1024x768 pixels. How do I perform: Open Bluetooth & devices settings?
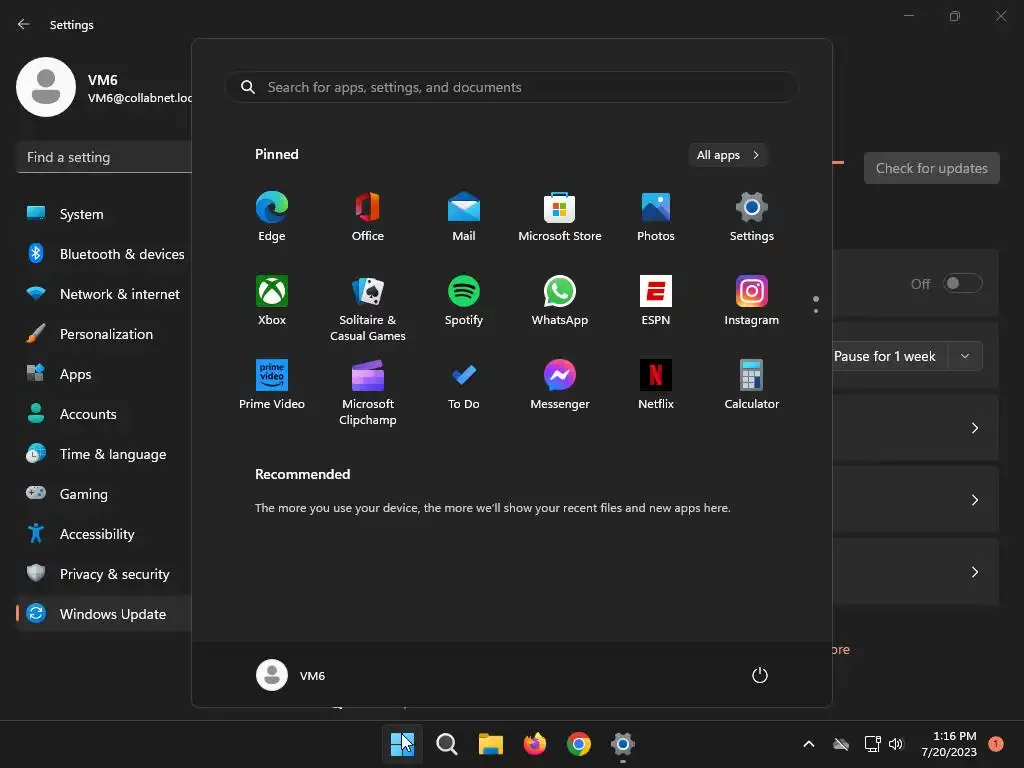(x=104, y=253)
